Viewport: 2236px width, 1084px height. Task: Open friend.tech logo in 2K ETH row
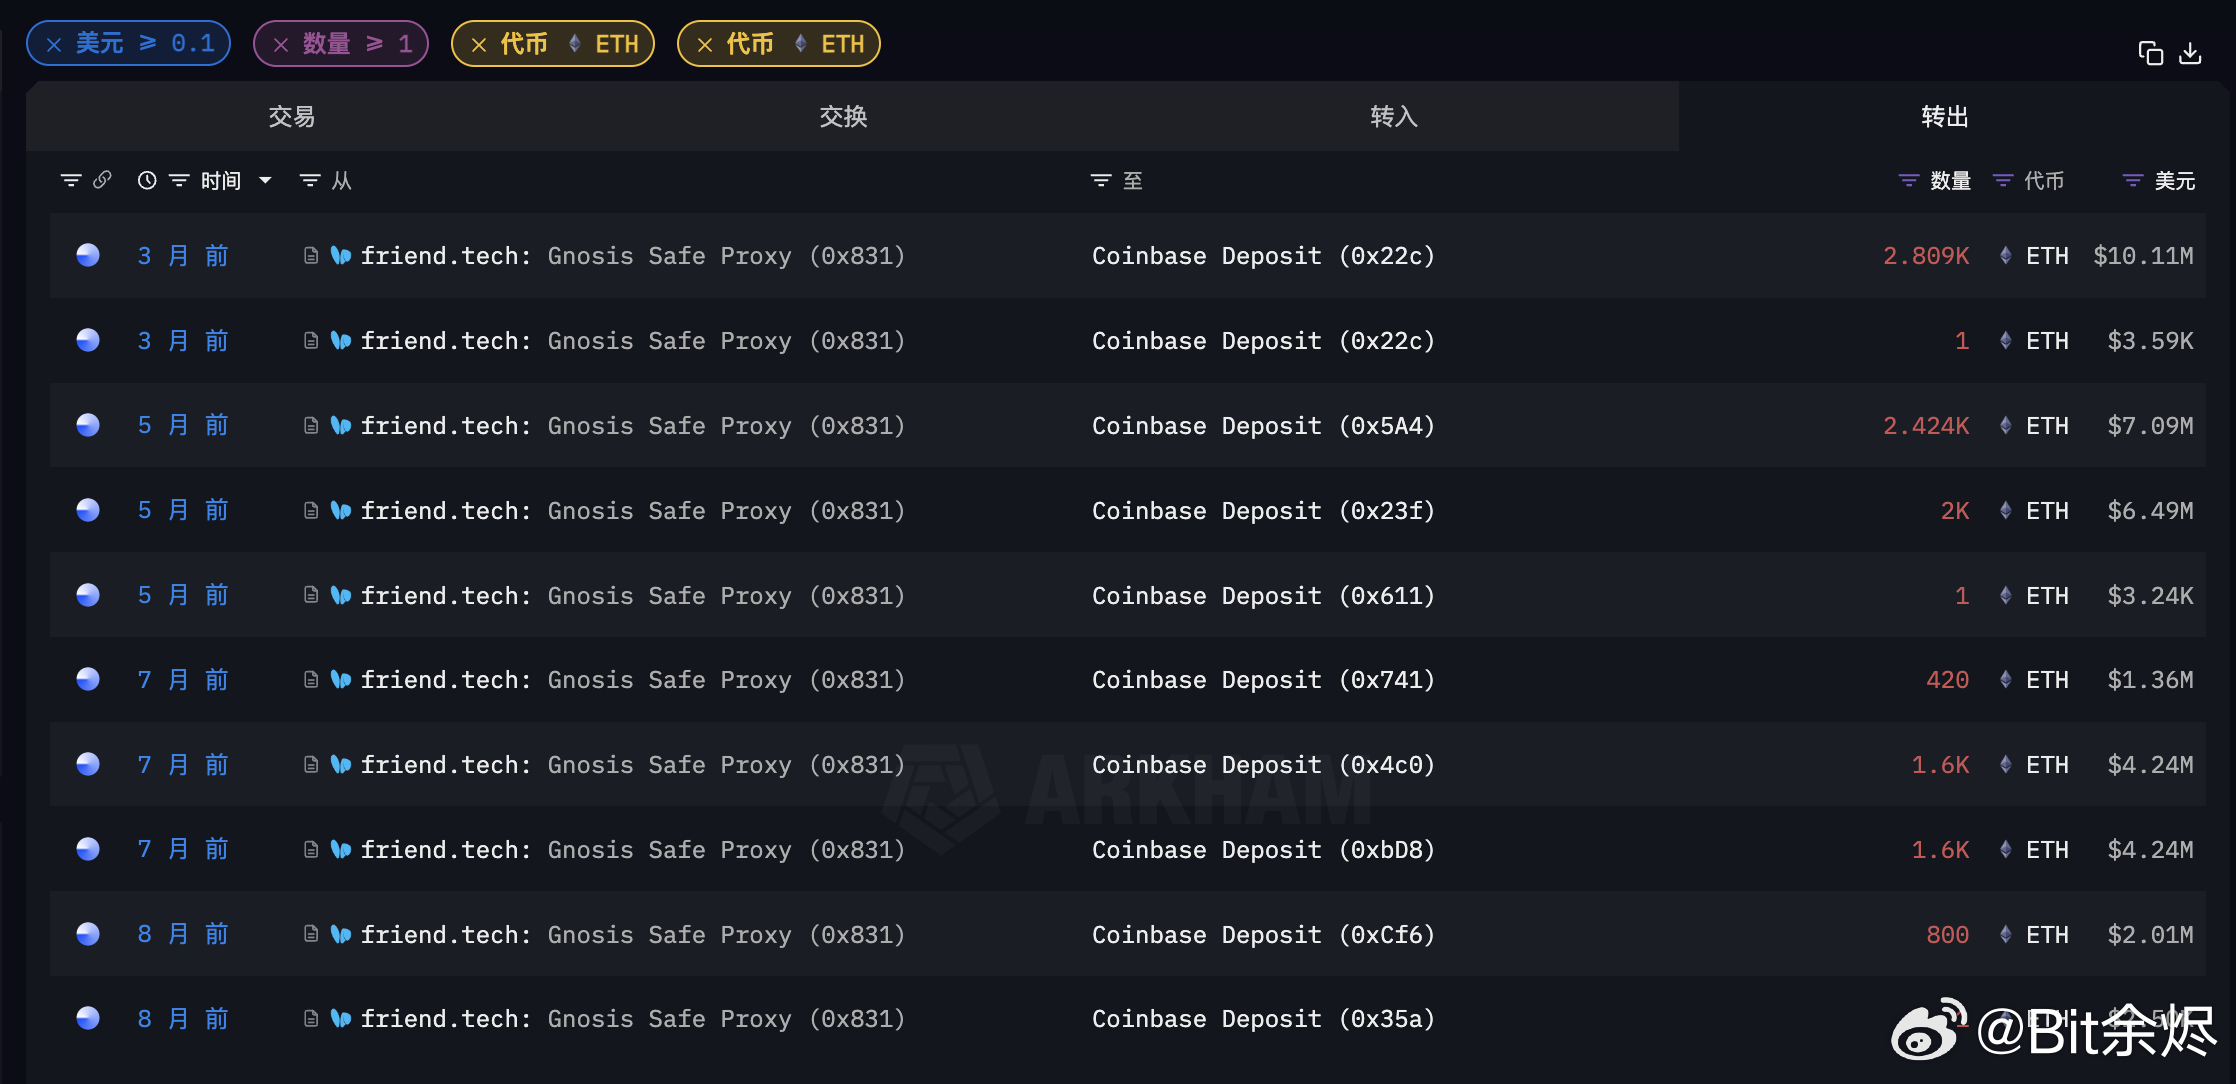coord(341,510)
